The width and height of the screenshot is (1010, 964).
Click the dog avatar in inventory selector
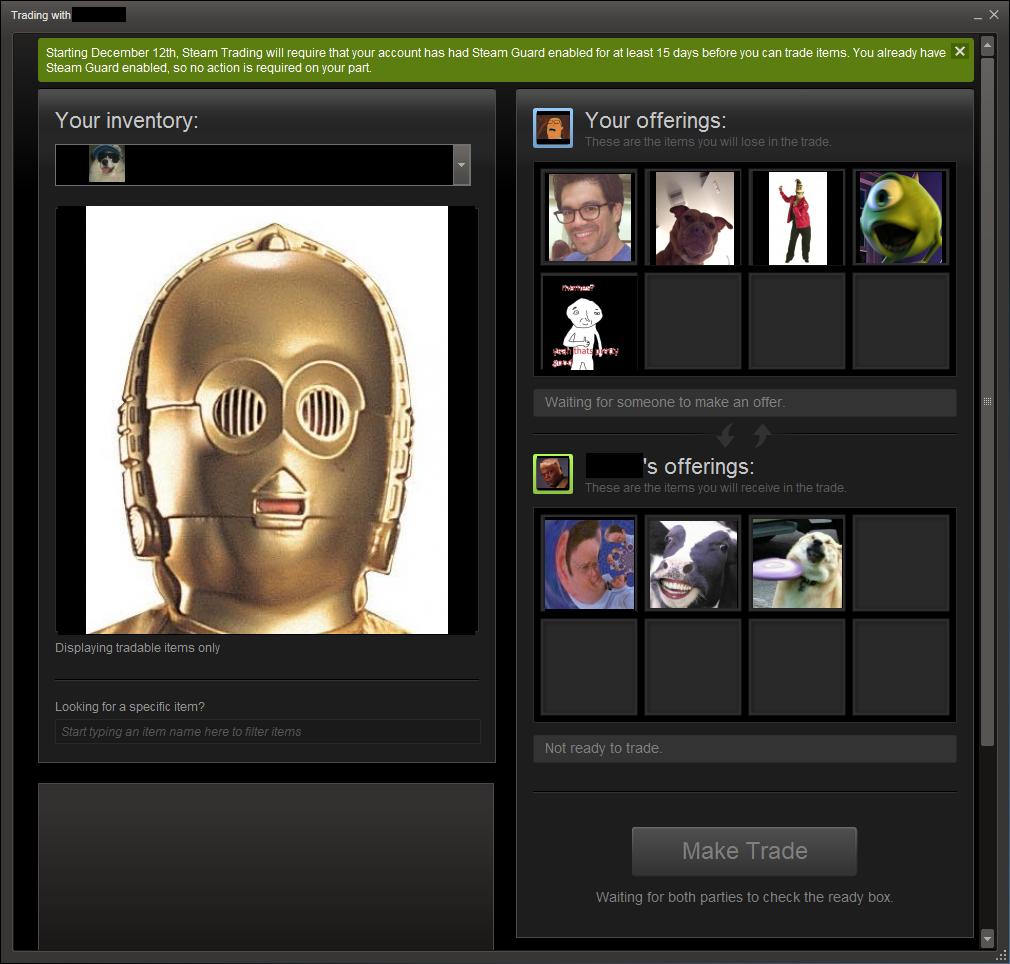[107, 164]
